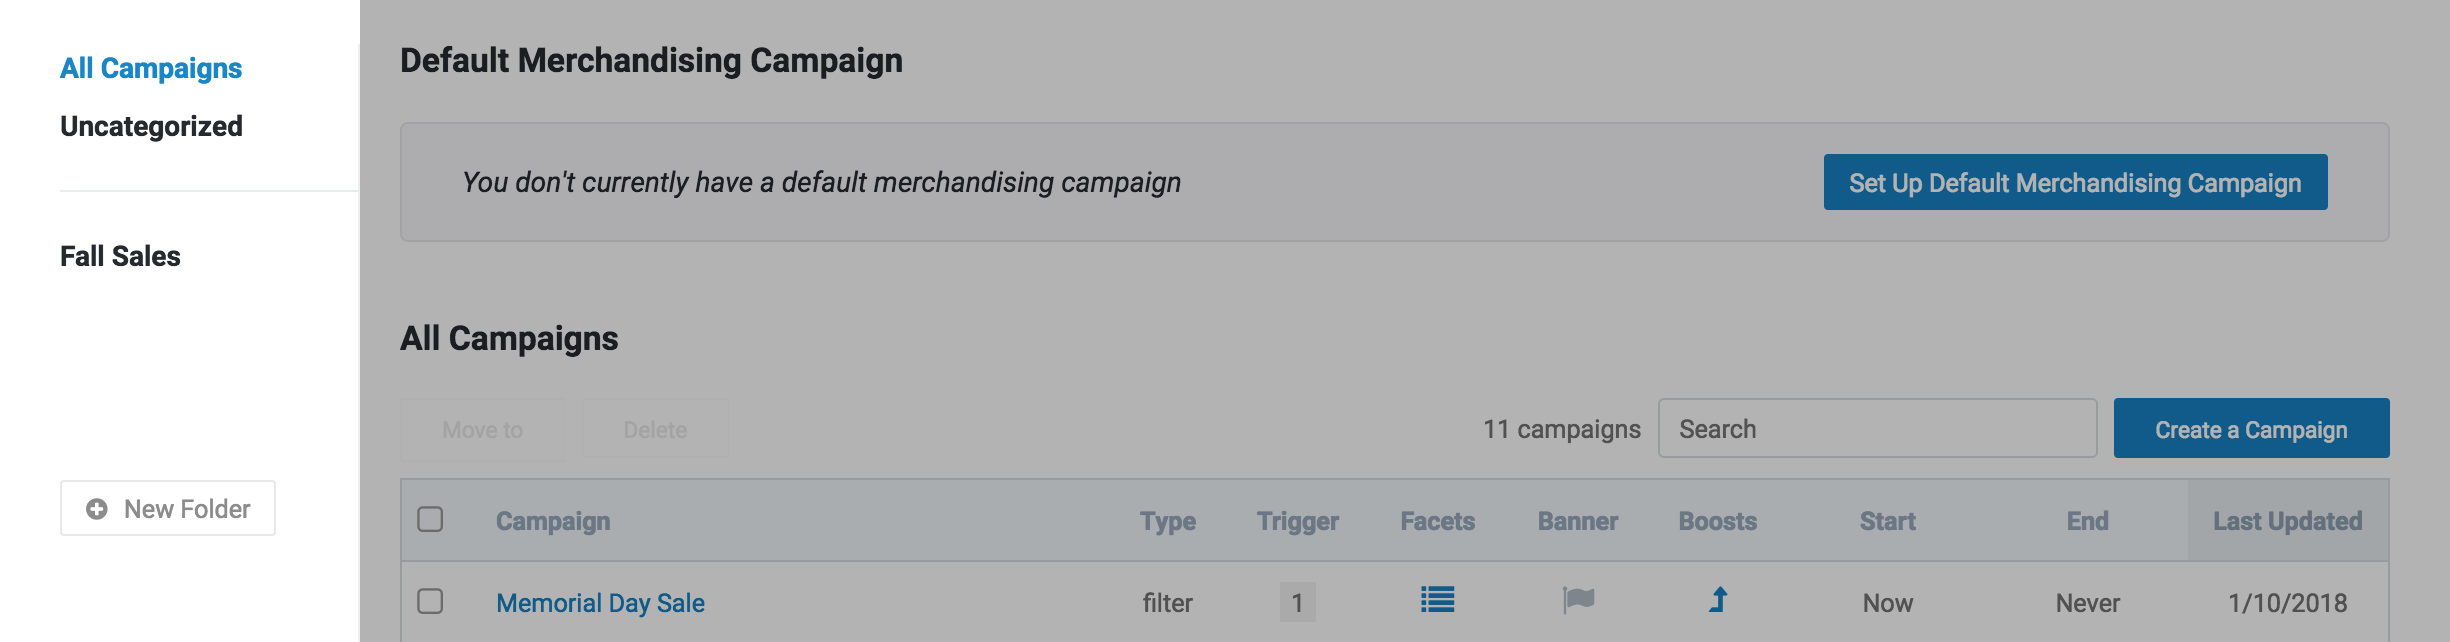This screenshot has height=642, width=2450.
Task: Open the Memorial Day Sale campaign link
Action: coord(600,603)
